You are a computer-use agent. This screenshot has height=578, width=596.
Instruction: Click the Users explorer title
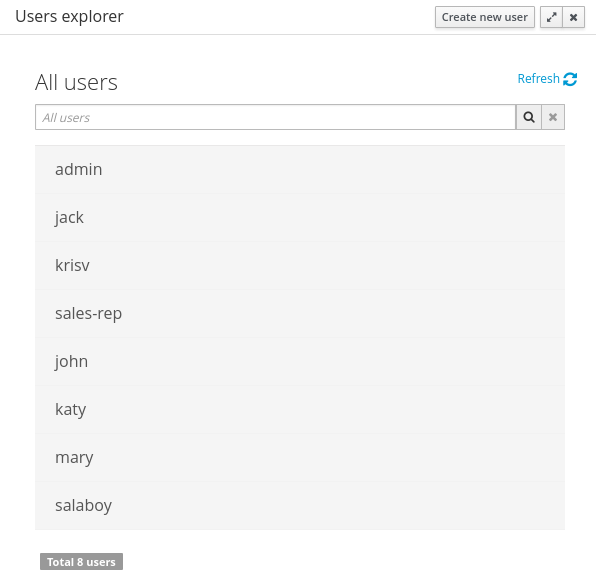(x=69, y=17)
